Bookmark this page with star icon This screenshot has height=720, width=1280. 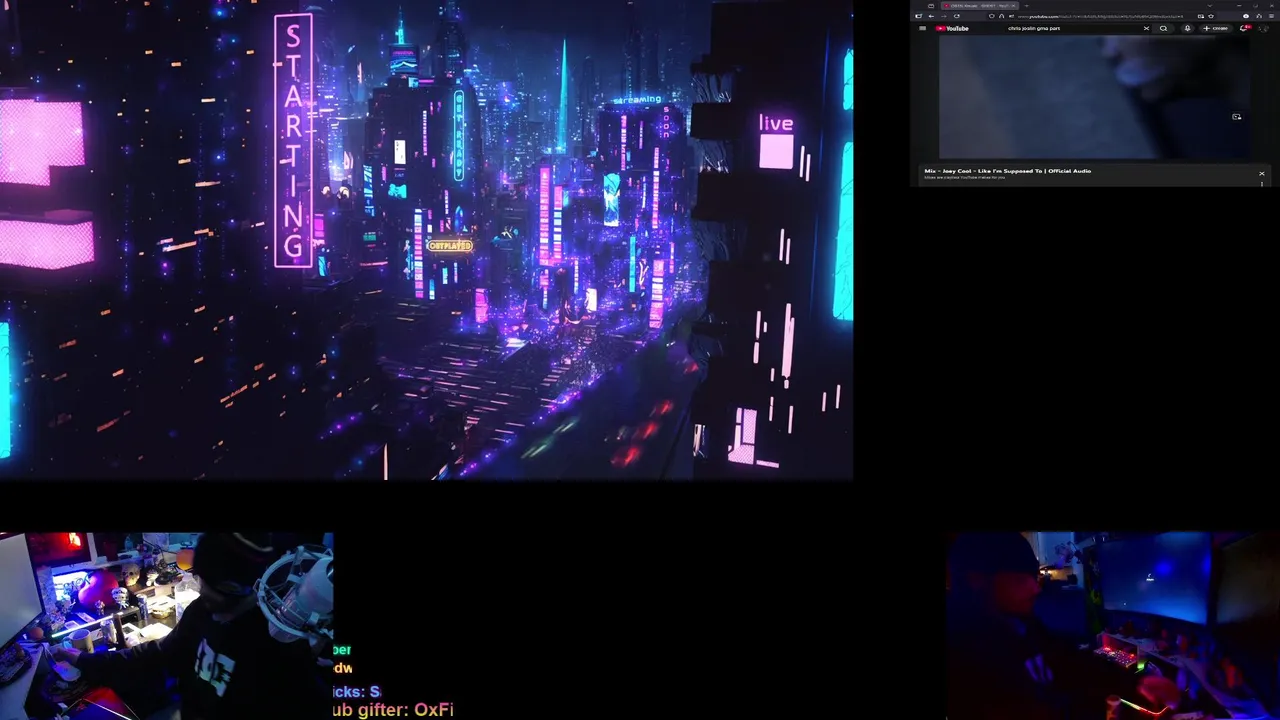point(1211,16)
